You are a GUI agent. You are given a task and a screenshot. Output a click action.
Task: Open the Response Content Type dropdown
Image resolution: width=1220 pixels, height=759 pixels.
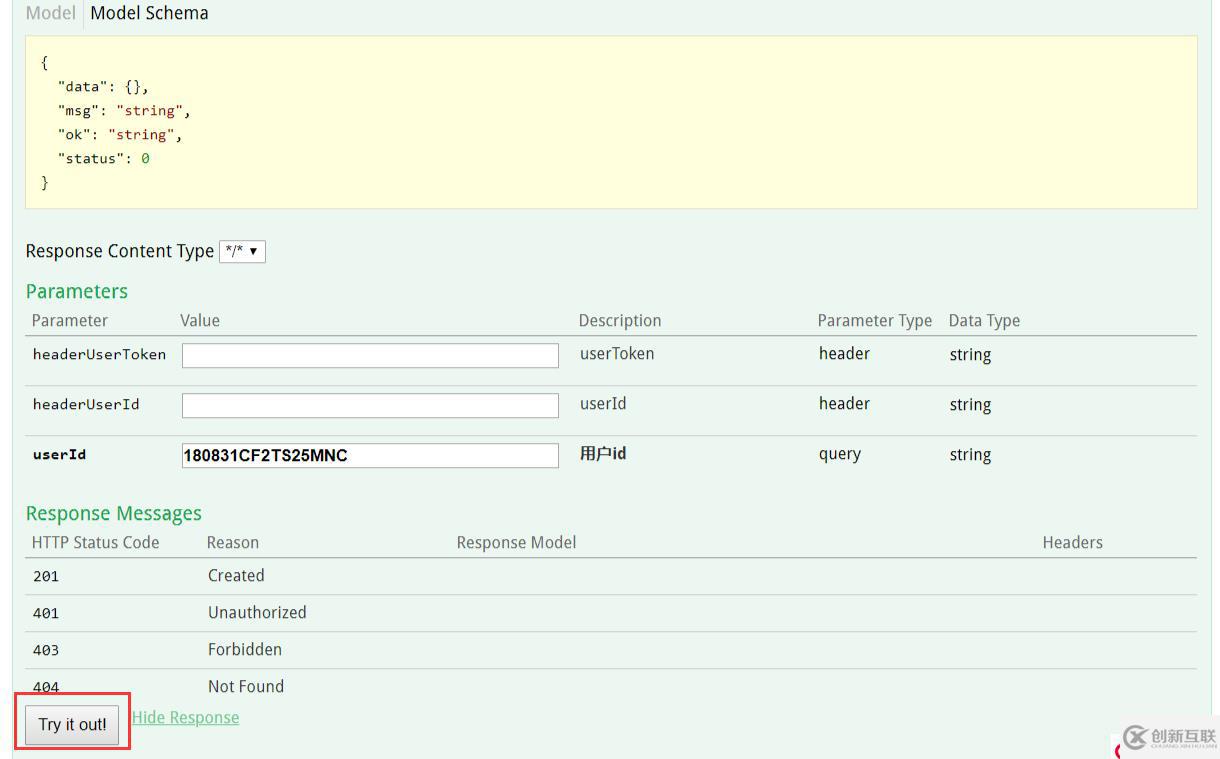(x=242, y=252)
